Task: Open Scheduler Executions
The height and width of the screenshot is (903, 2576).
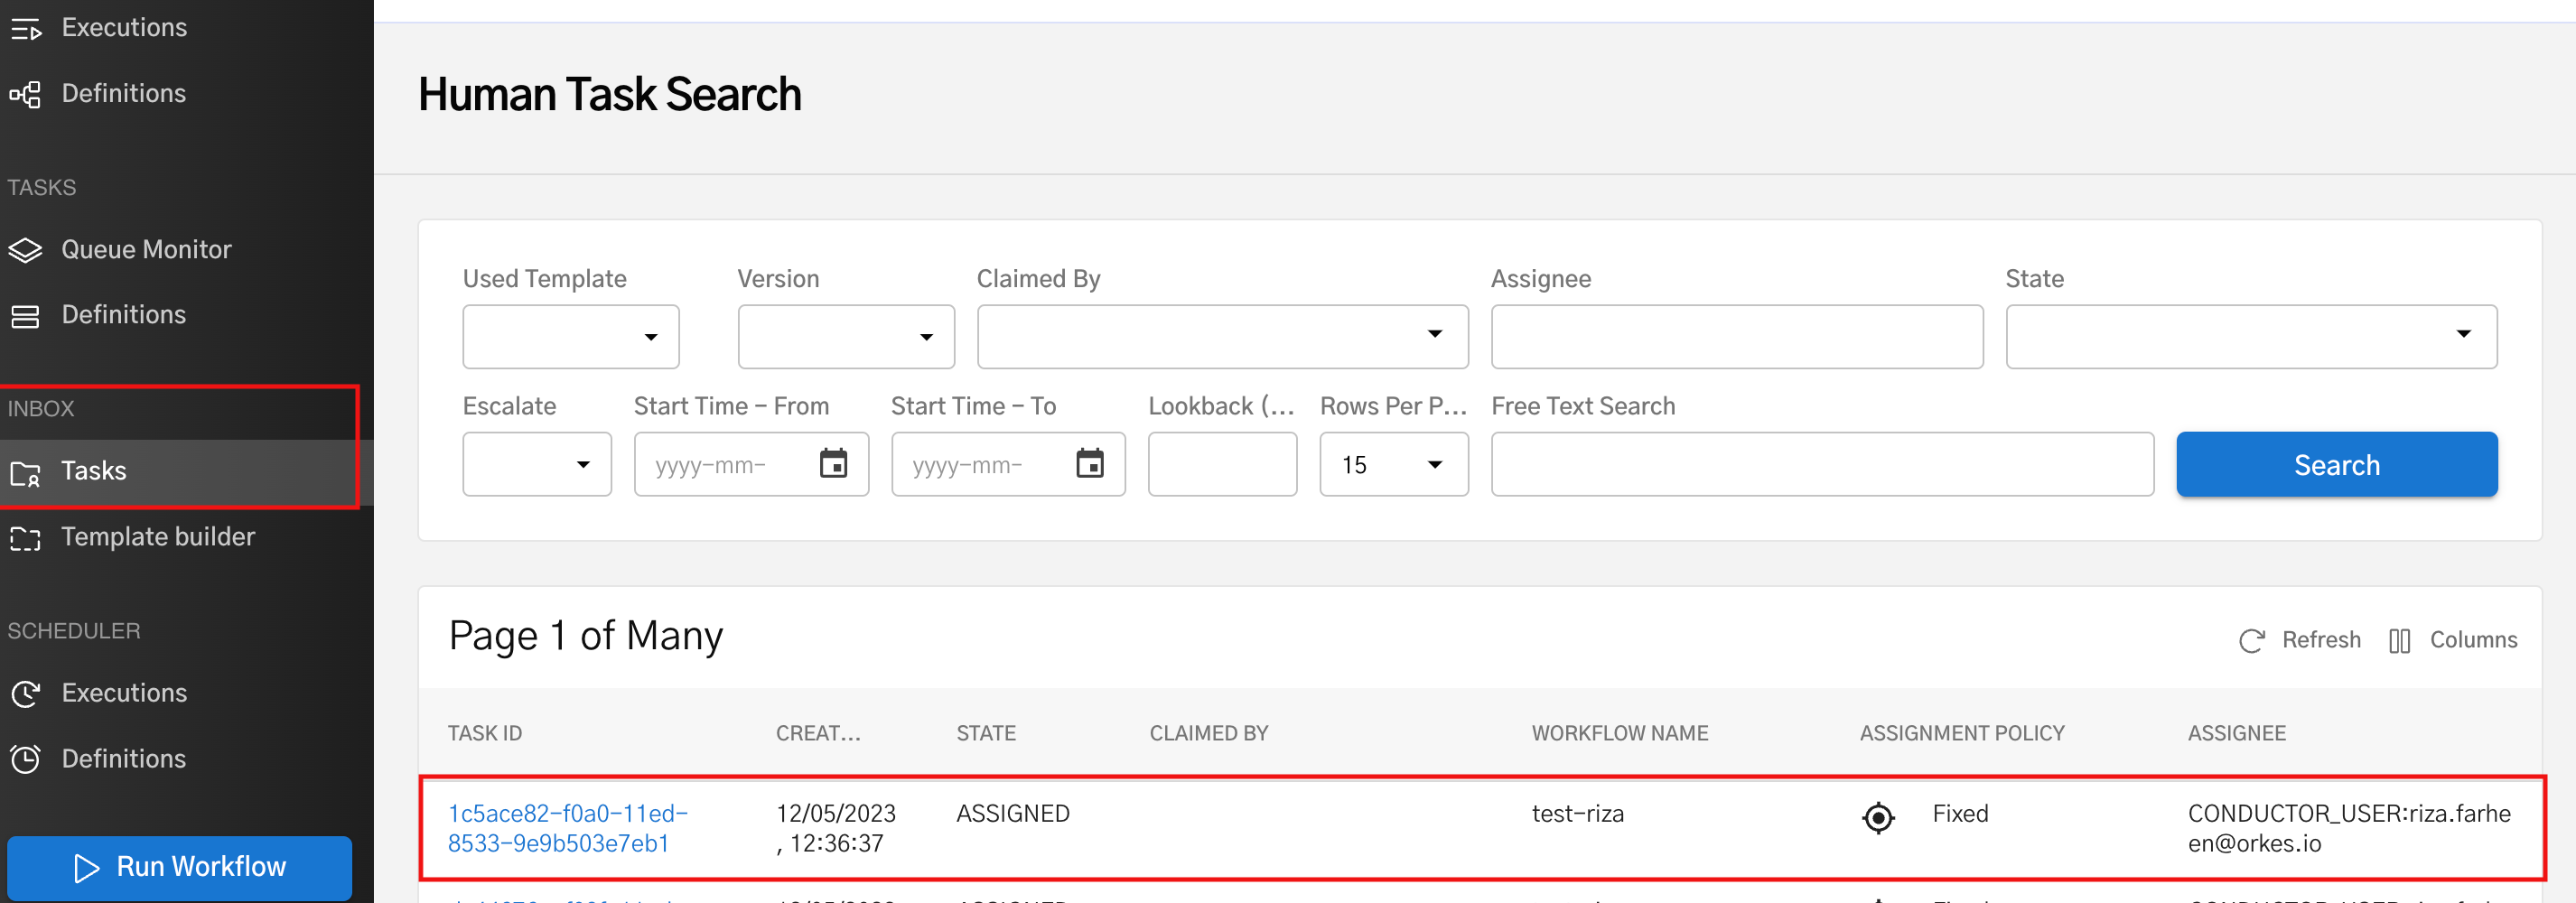Action: (123, 692)
